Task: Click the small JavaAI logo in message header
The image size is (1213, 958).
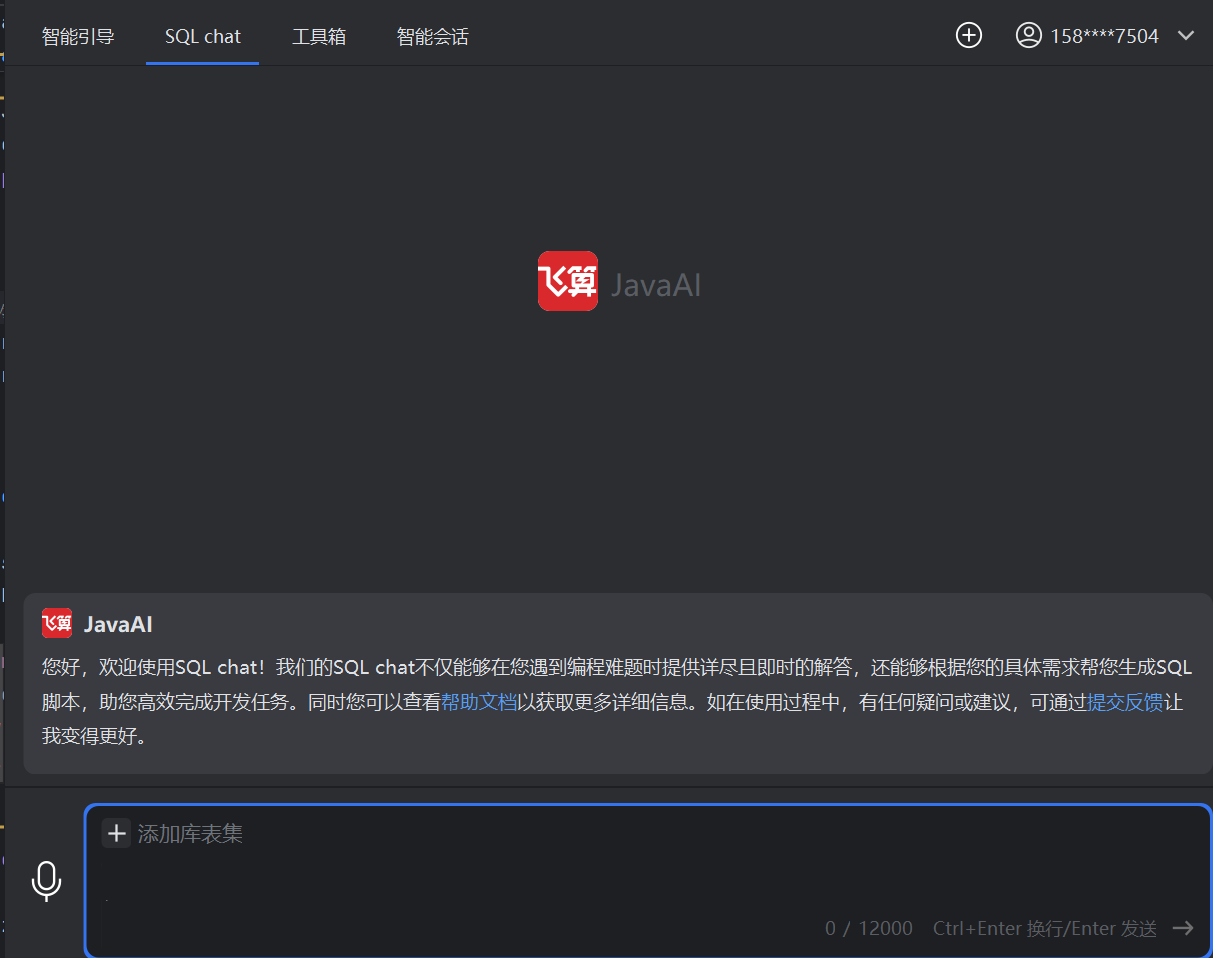Action: 57,624
